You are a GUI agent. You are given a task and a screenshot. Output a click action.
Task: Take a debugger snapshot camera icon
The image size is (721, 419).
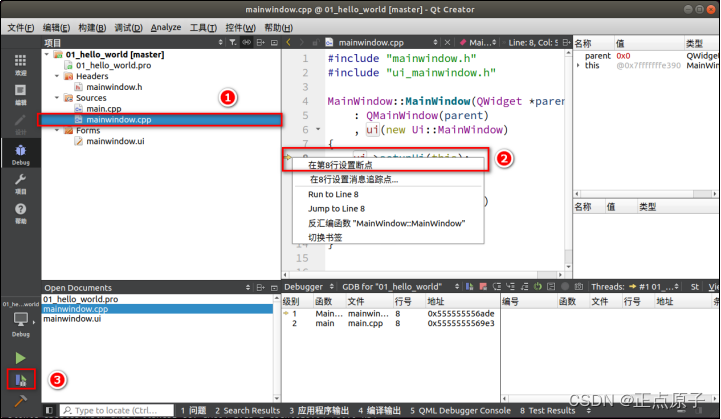(x=579, y=287)
